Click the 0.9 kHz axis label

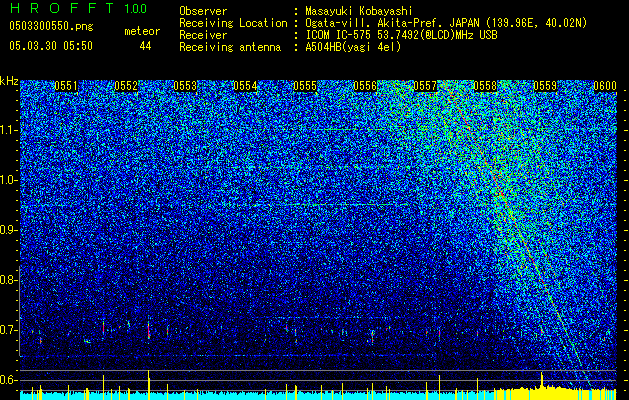[x=9, y=230]
